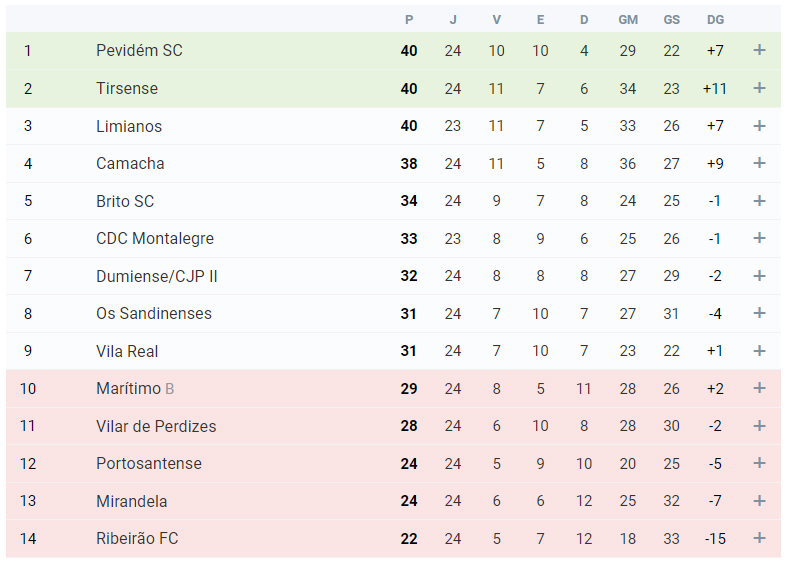
Task: Click the DG column header
Action: pyautogui.click(x=715, y=20)
